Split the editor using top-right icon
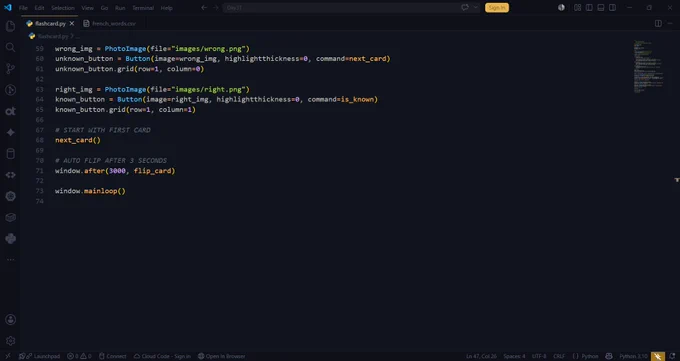 658,23
